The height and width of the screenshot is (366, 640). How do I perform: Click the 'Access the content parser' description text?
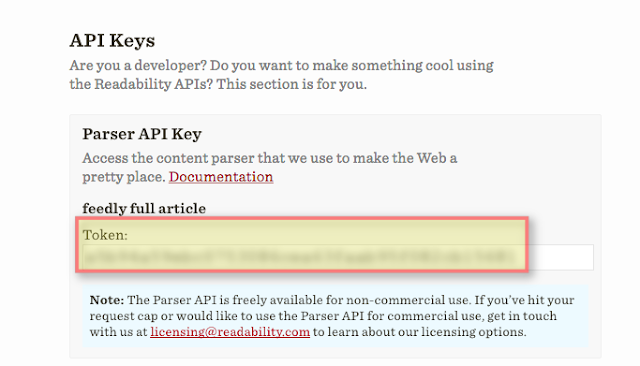(x=269, y=167)
